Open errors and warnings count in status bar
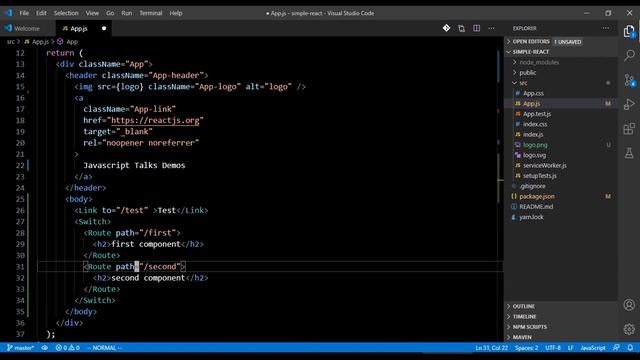640x360 pixels. pyautogui.click(x=68, y=348)
